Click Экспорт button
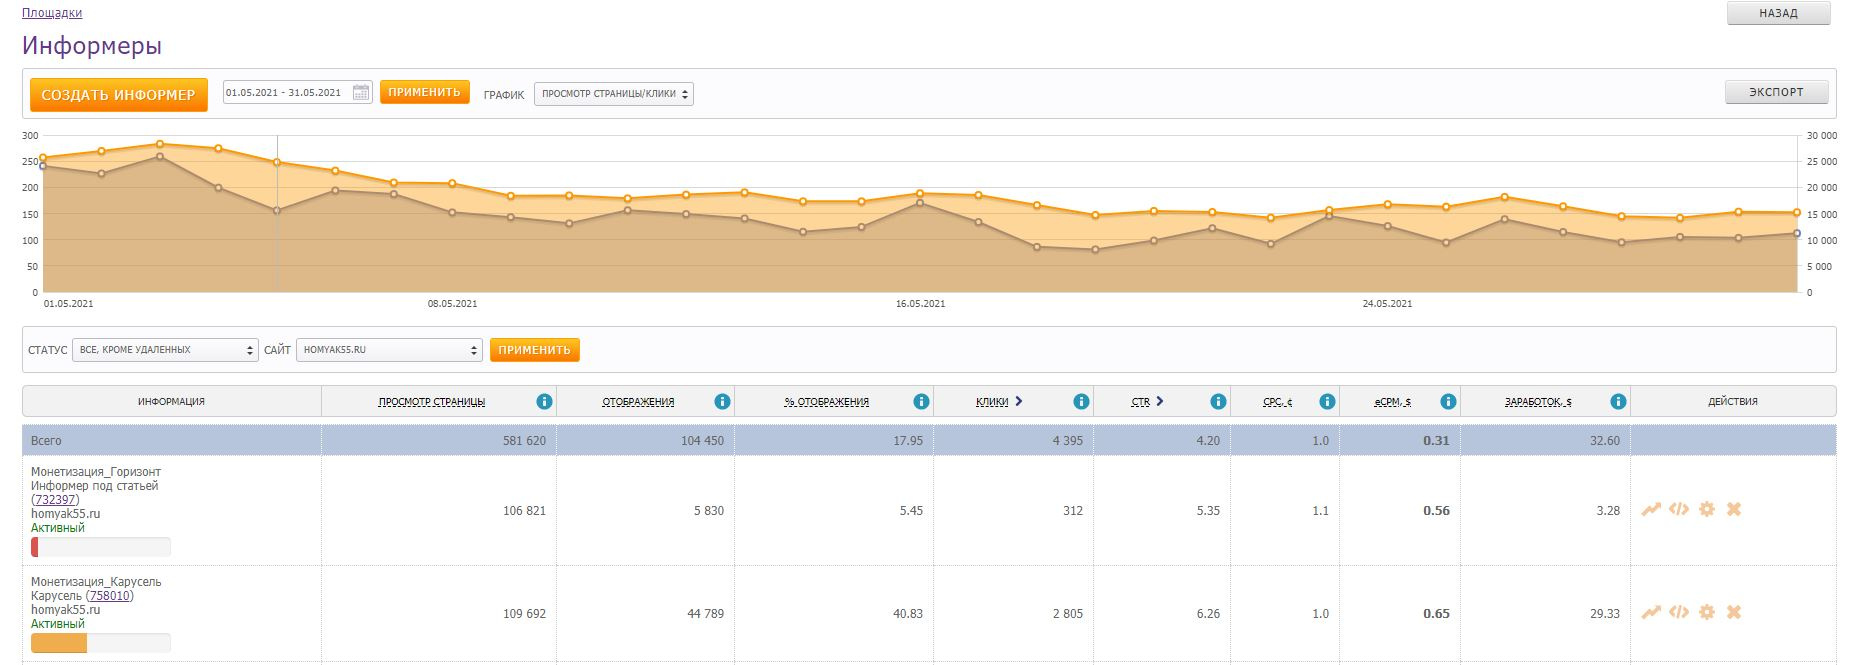Viewport: 1852px width, 665px height. click(1777, 92)
